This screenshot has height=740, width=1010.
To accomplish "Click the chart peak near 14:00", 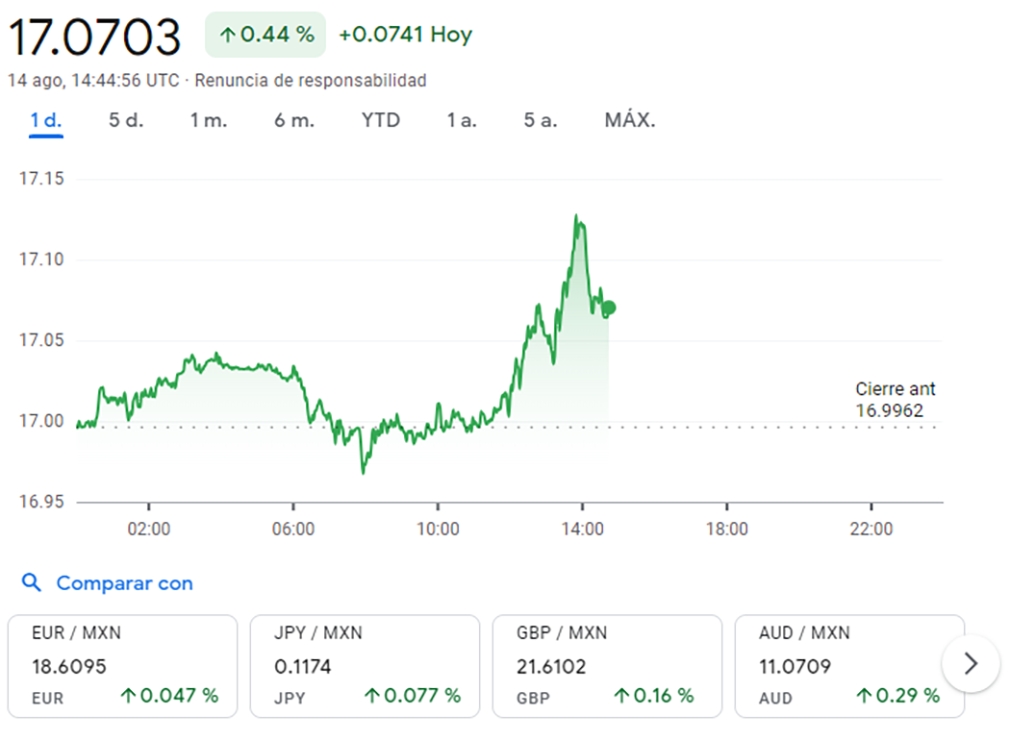I will point(577,216).
